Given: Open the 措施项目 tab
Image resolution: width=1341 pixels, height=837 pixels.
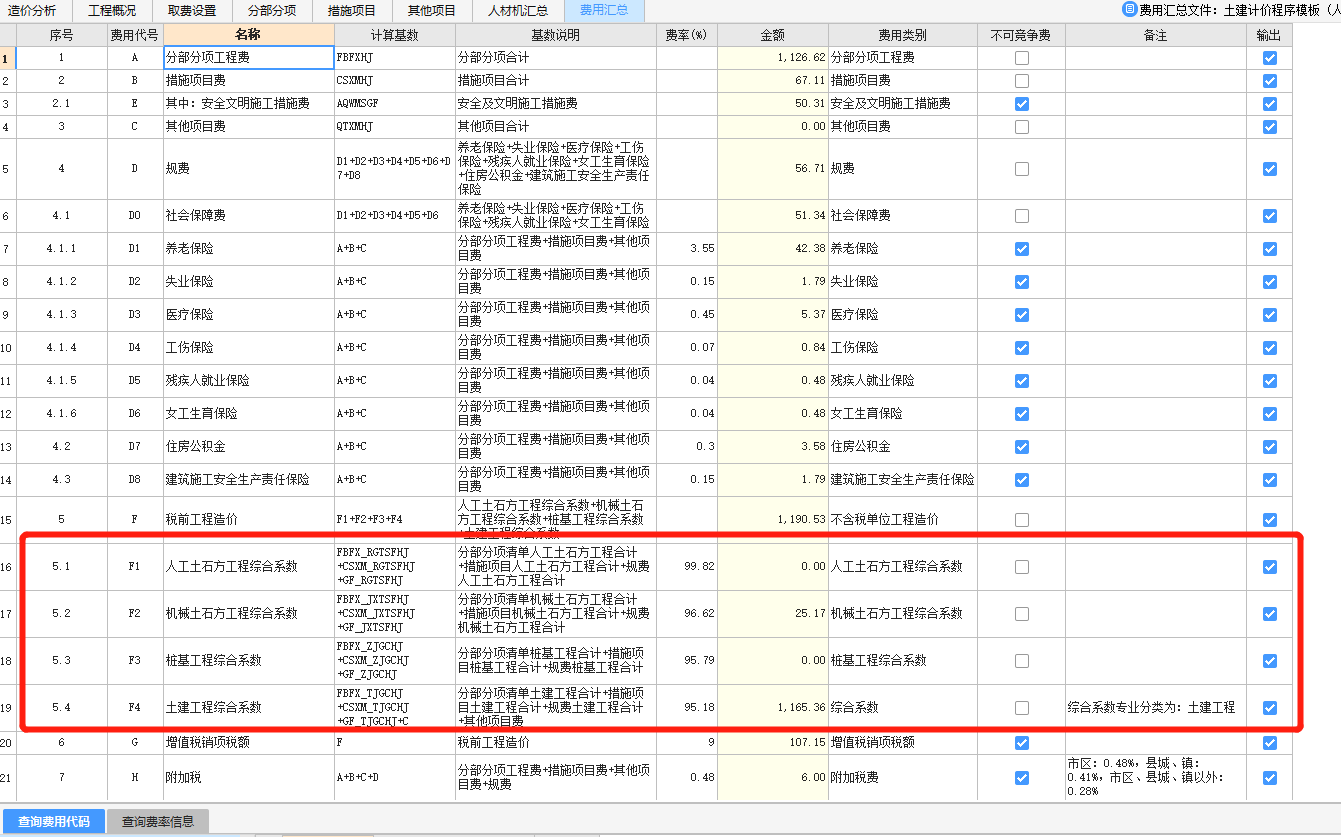Looking at the screenshot, I should [x=352, y=11].
